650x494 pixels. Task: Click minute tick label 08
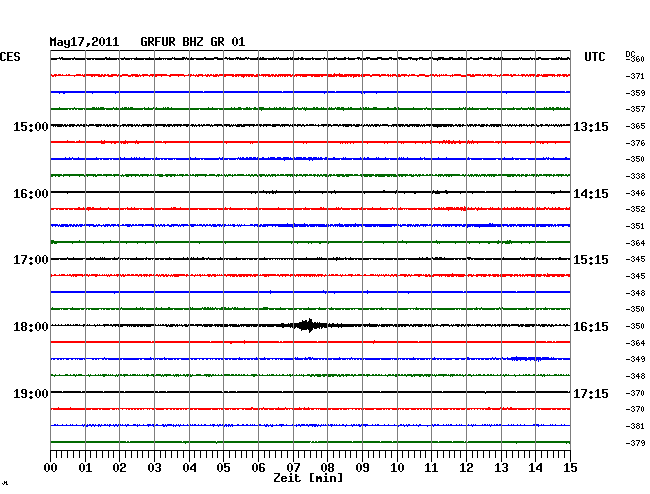[327, 468]
